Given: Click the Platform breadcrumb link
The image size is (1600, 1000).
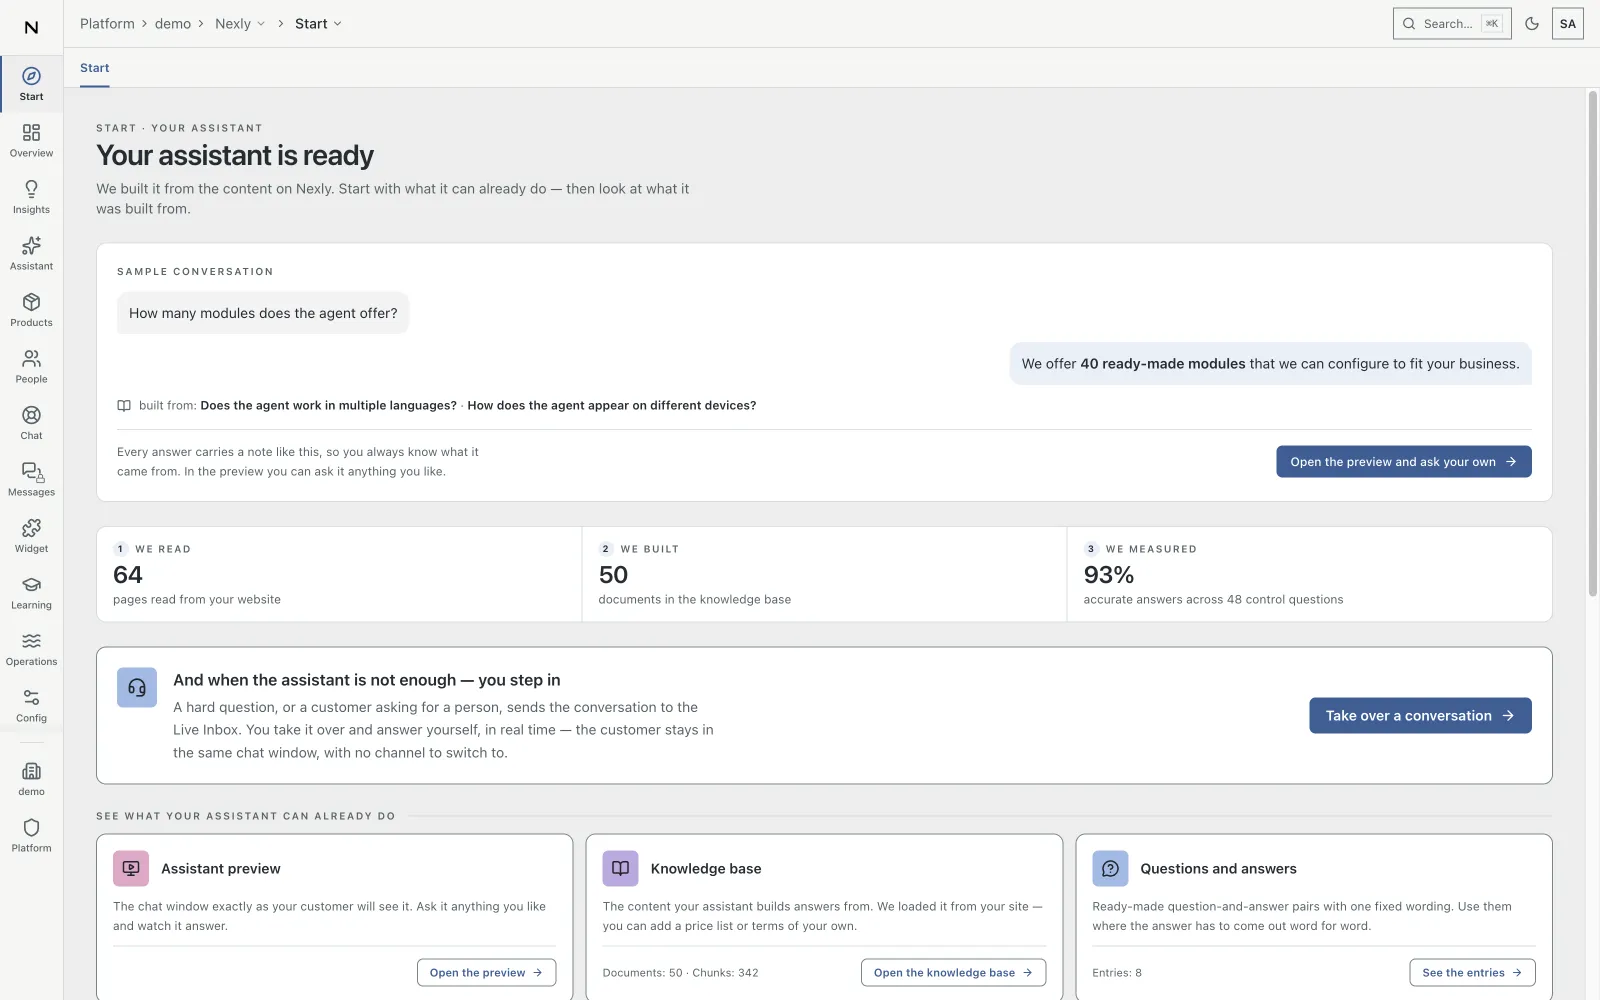Looking at the screenshot, I should (107, 24).
